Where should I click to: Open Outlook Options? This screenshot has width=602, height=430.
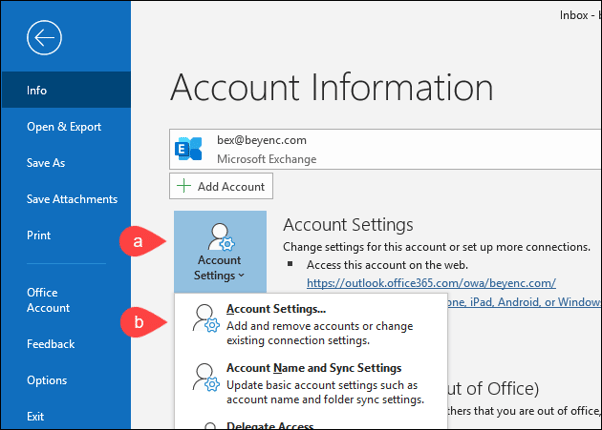[x=47, y=380]
